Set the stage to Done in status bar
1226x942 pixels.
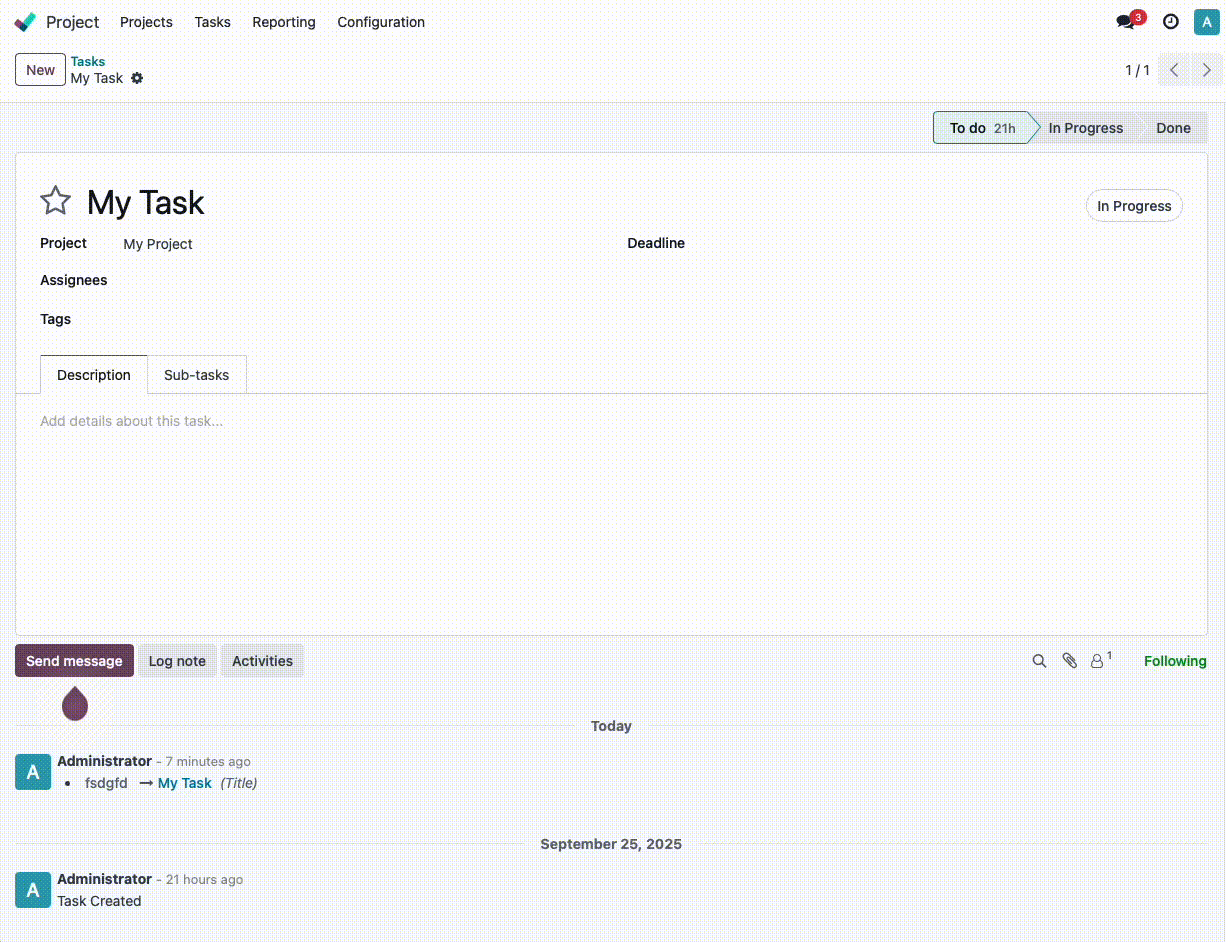[x=1173, y=128]
